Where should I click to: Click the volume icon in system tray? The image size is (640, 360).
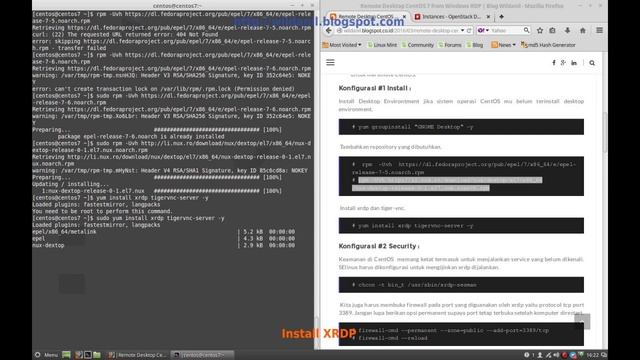556,355
